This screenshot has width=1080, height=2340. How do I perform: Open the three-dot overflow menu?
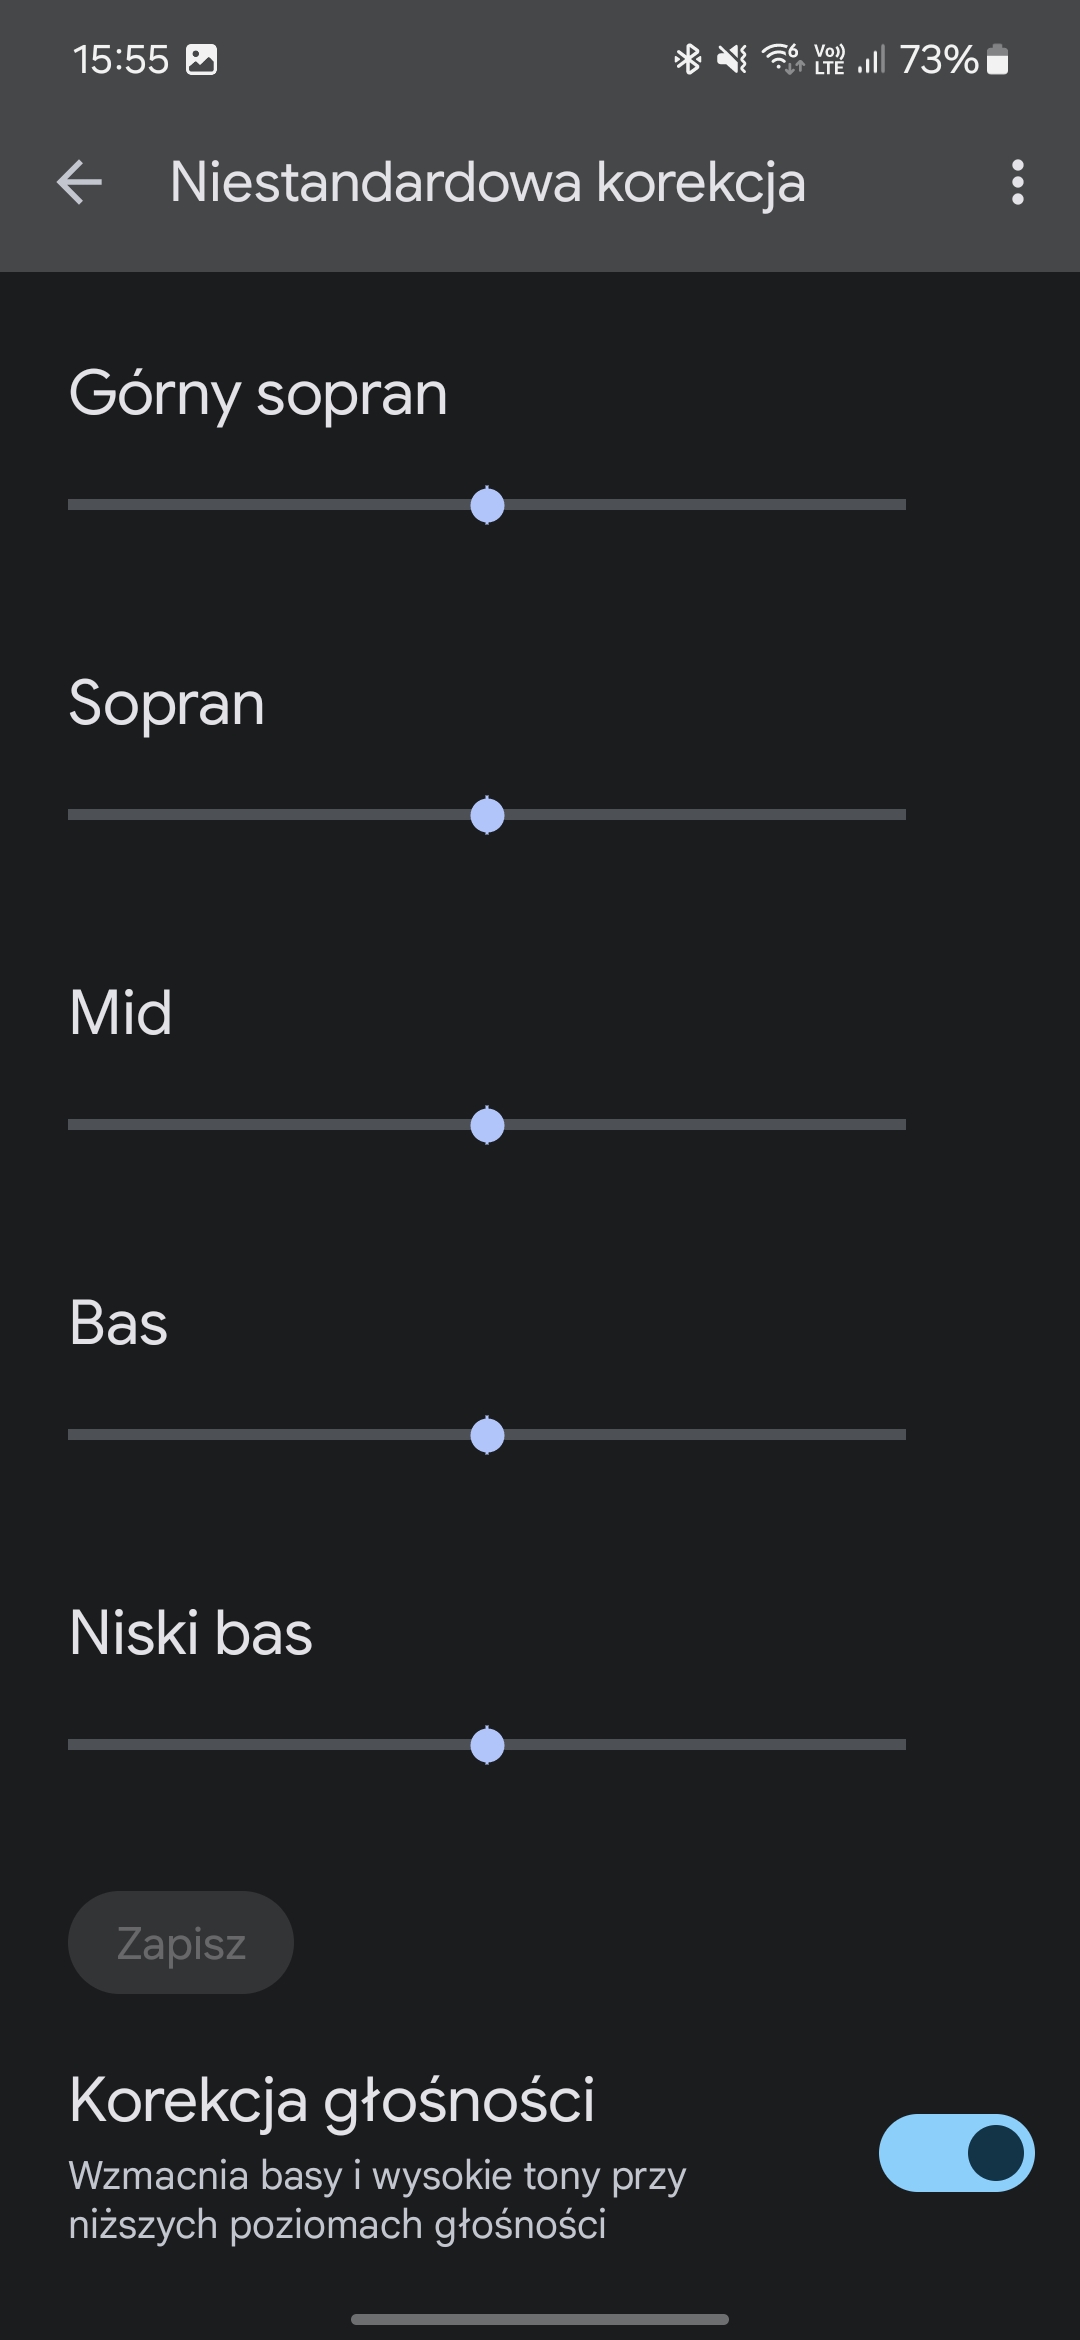pyautogui.click(x=1017, y=183)
